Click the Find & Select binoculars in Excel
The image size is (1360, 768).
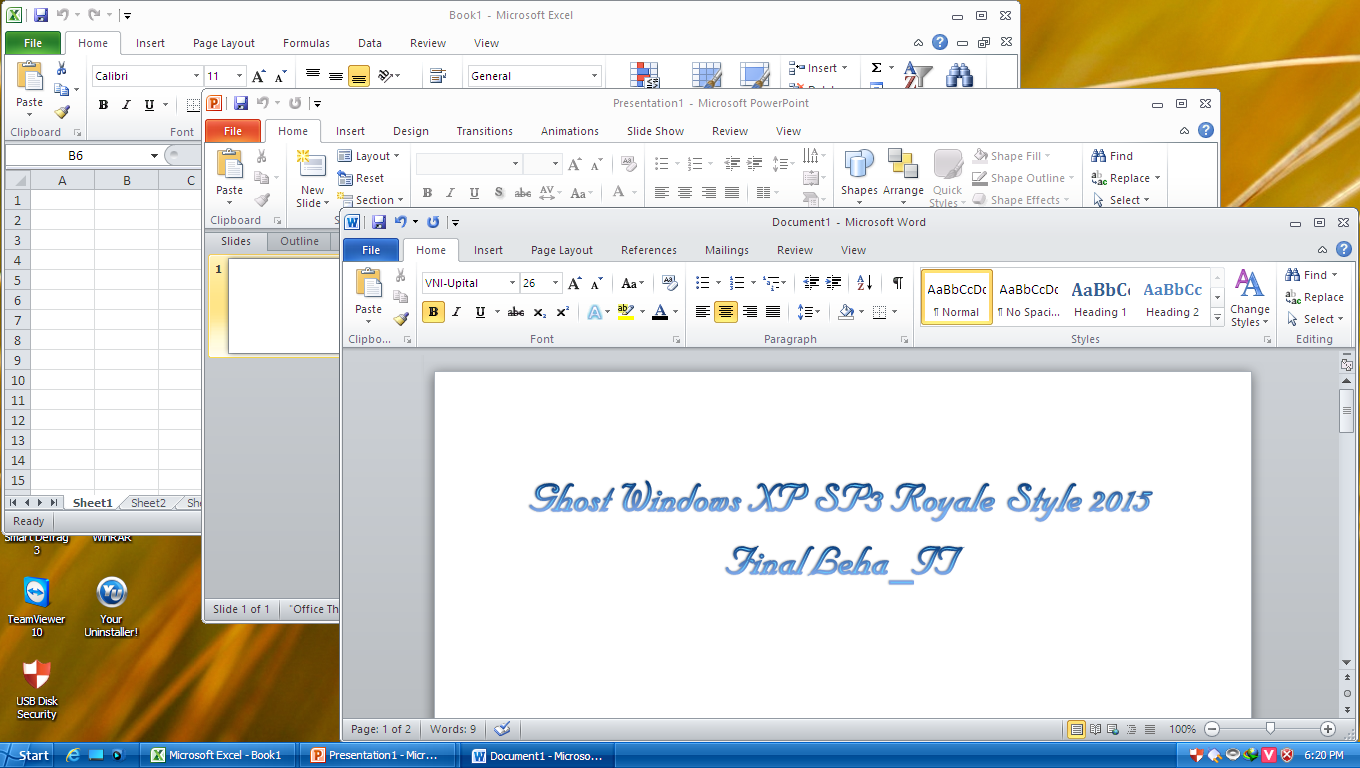coord(961,76)
